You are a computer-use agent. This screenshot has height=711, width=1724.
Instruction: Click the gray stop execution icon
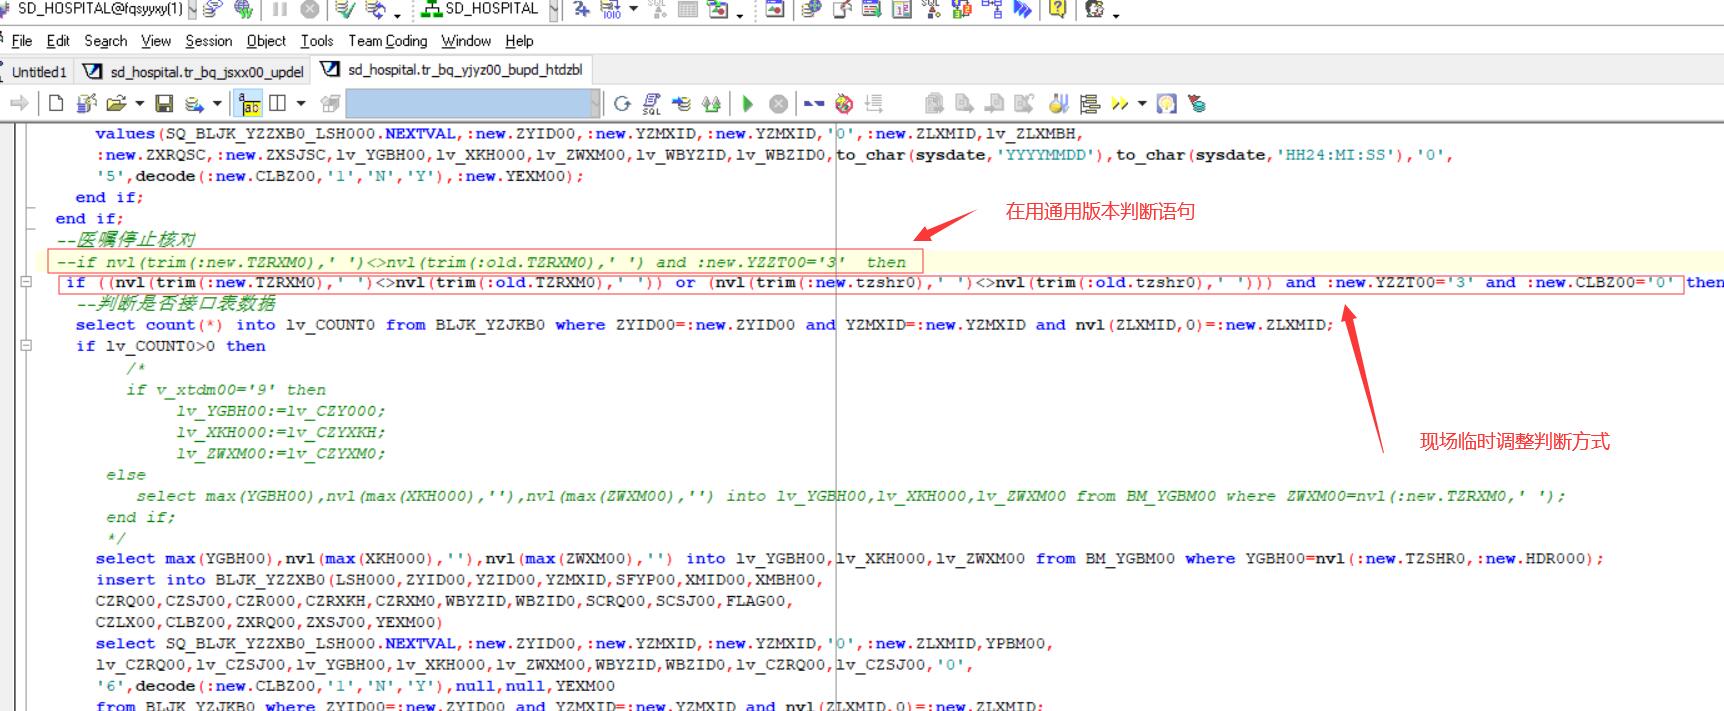778,103
